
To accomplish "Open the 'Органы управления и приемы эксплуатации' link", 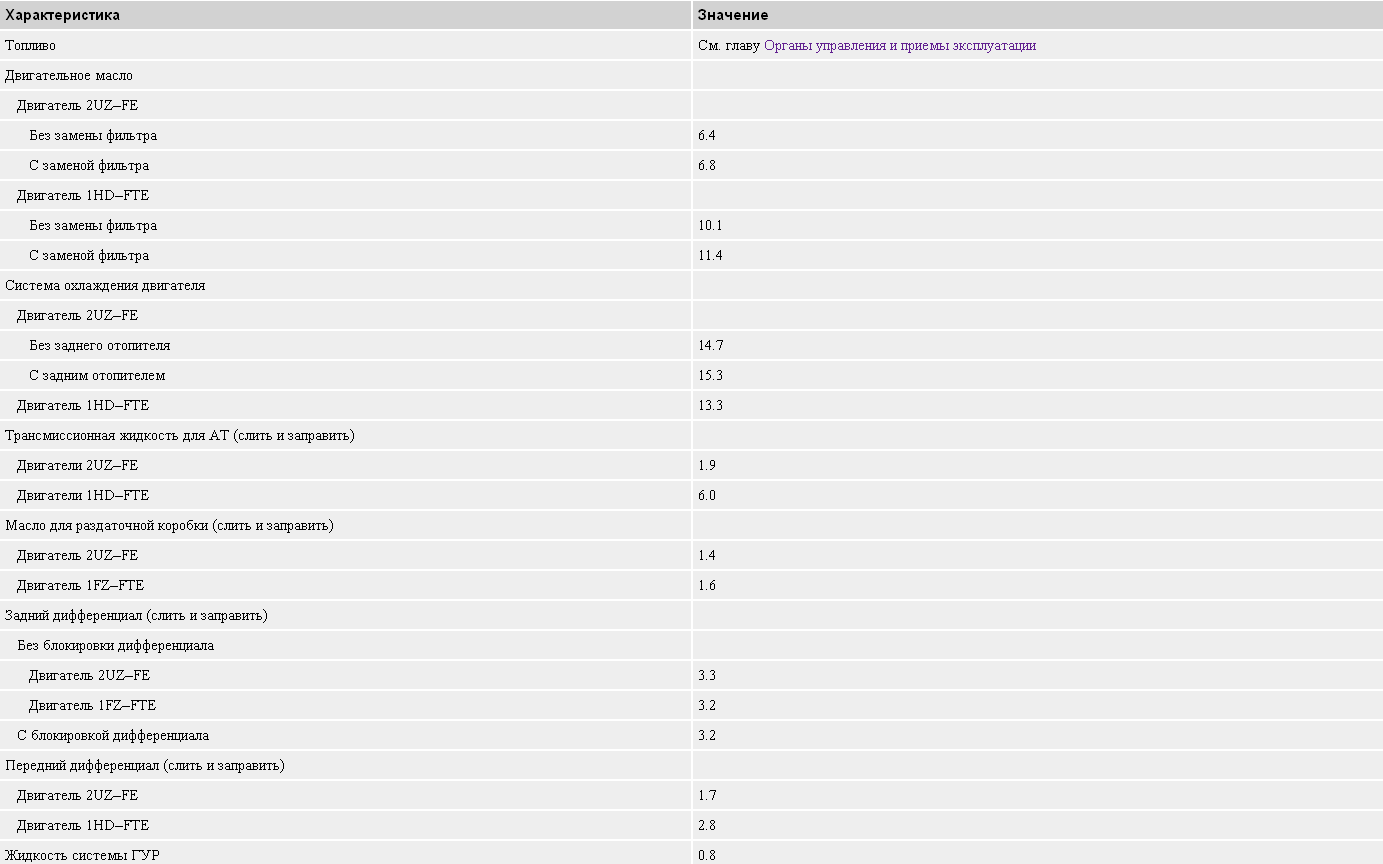I will tap(900, 45).
